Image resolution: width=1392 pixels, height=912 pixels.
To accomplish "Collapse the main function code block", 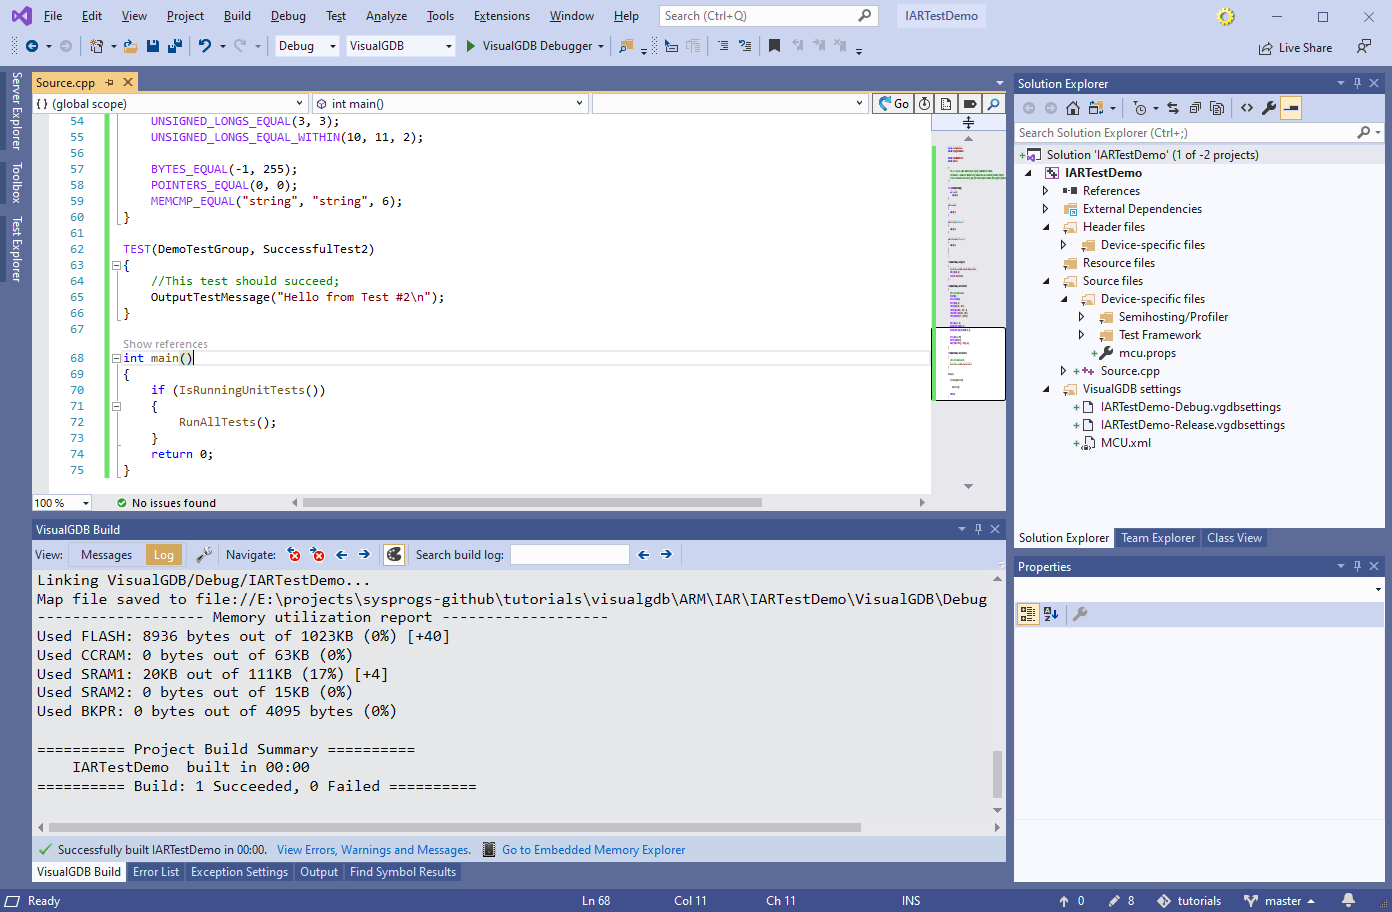I will [x=116, y=358].
